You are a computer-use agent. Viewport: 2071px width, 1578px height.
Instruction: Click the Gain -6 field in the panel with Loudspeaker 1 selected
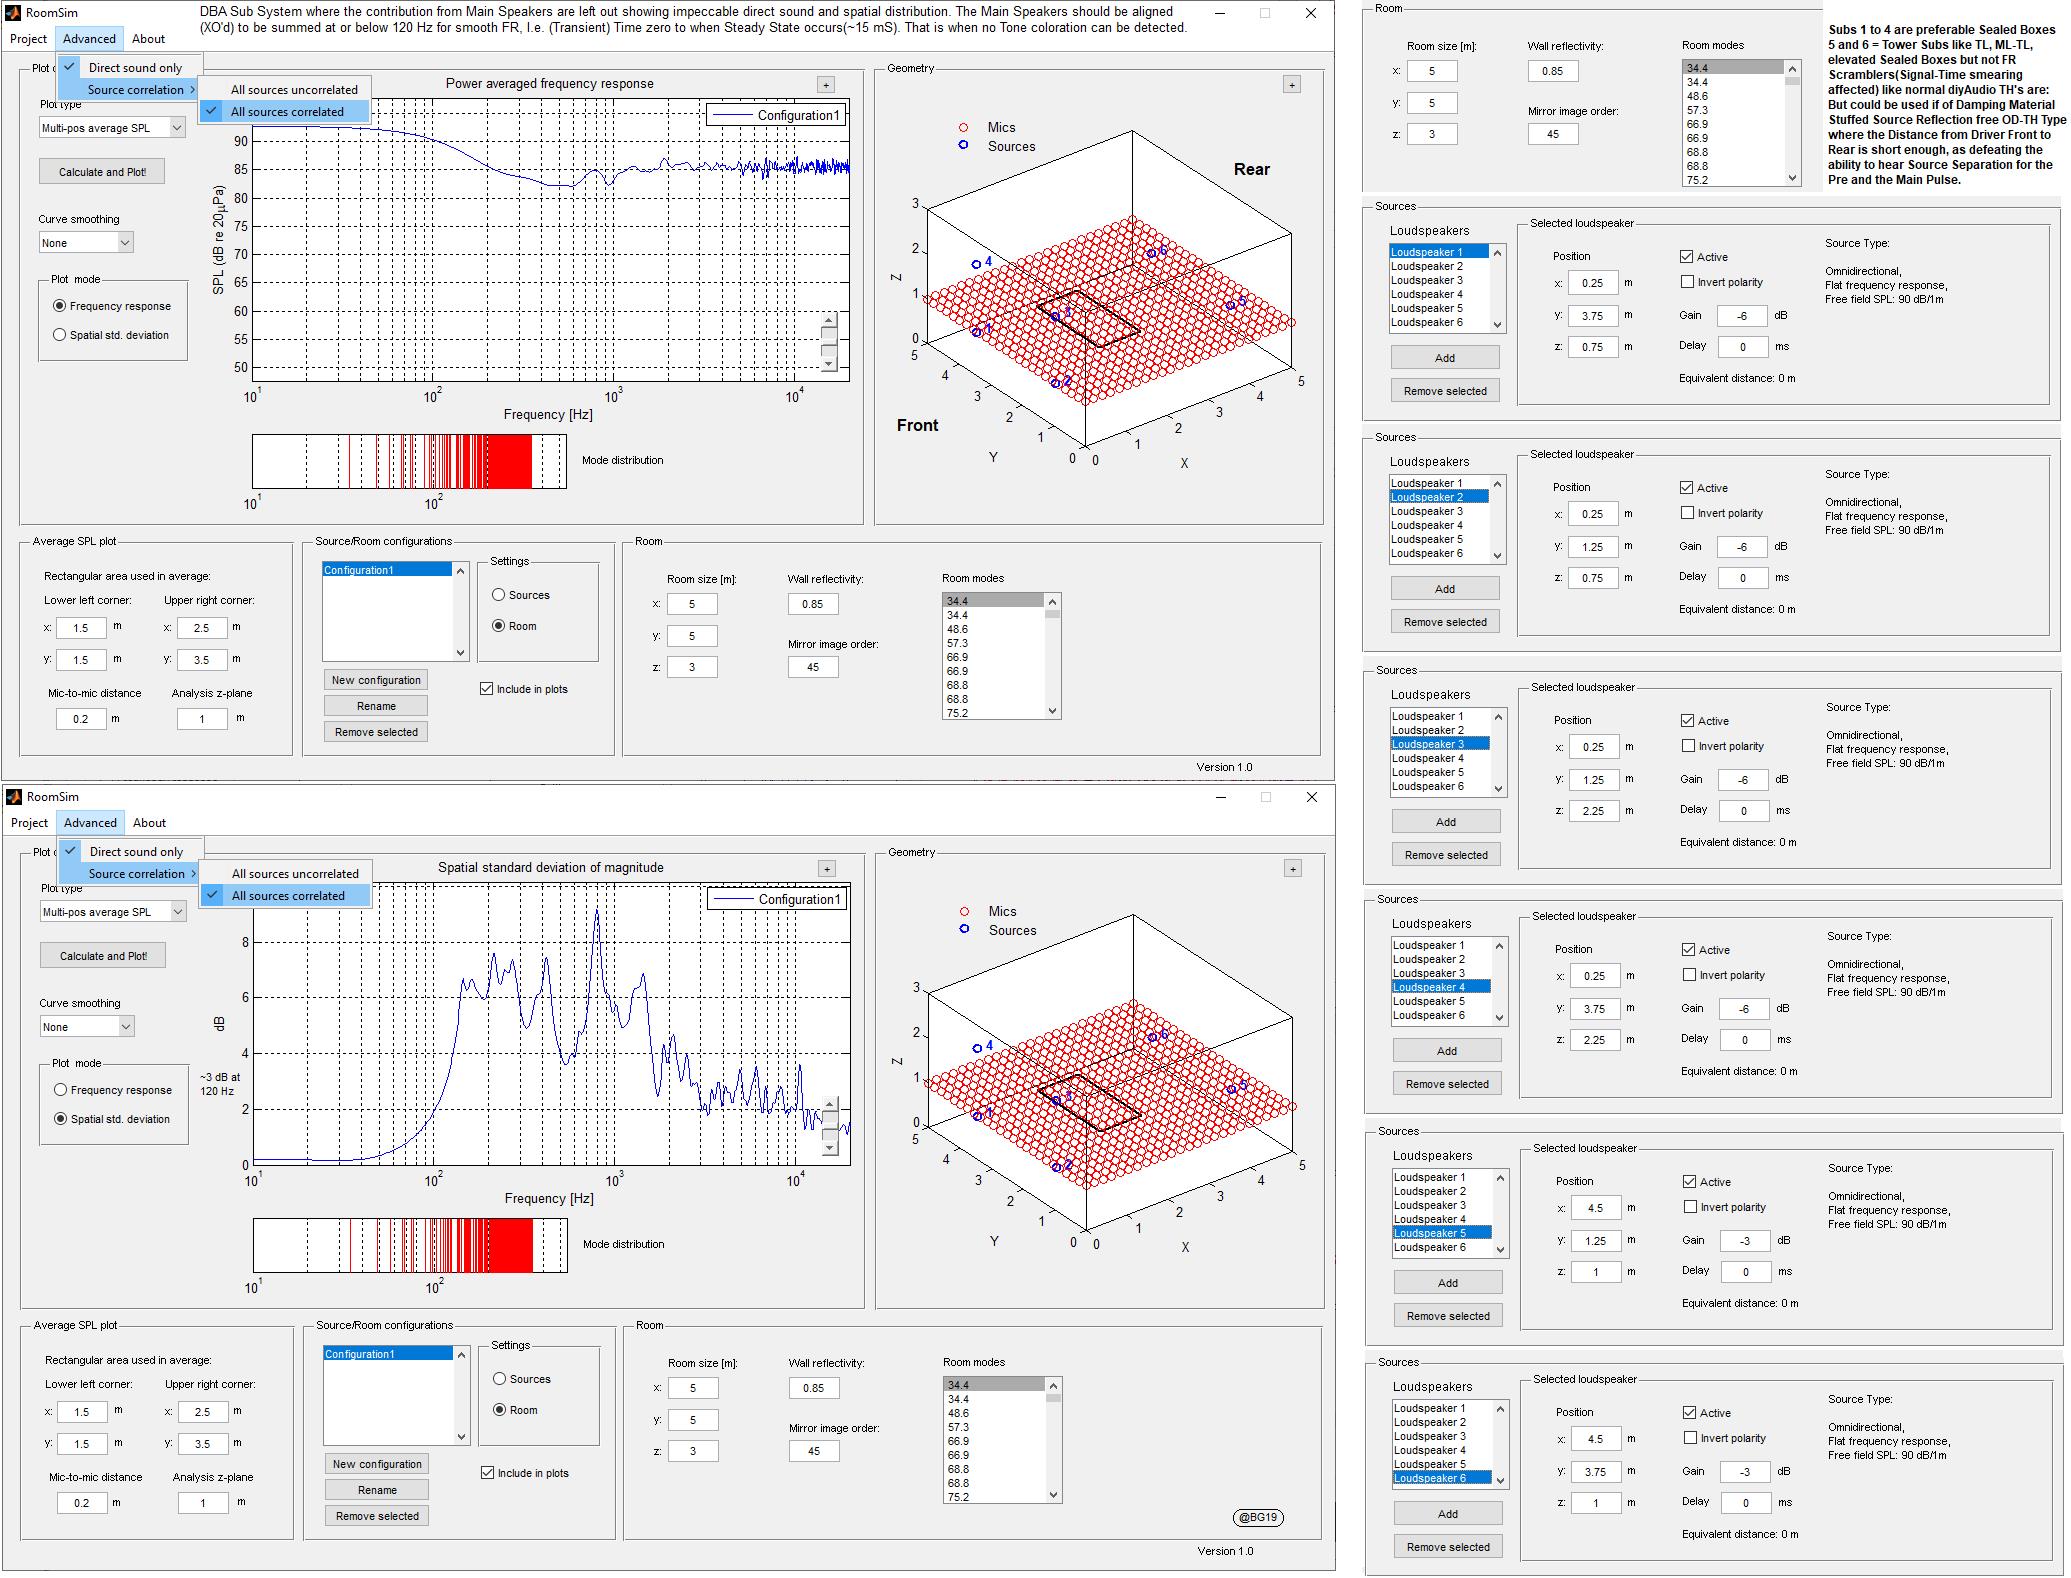(x=1742, y=316)
